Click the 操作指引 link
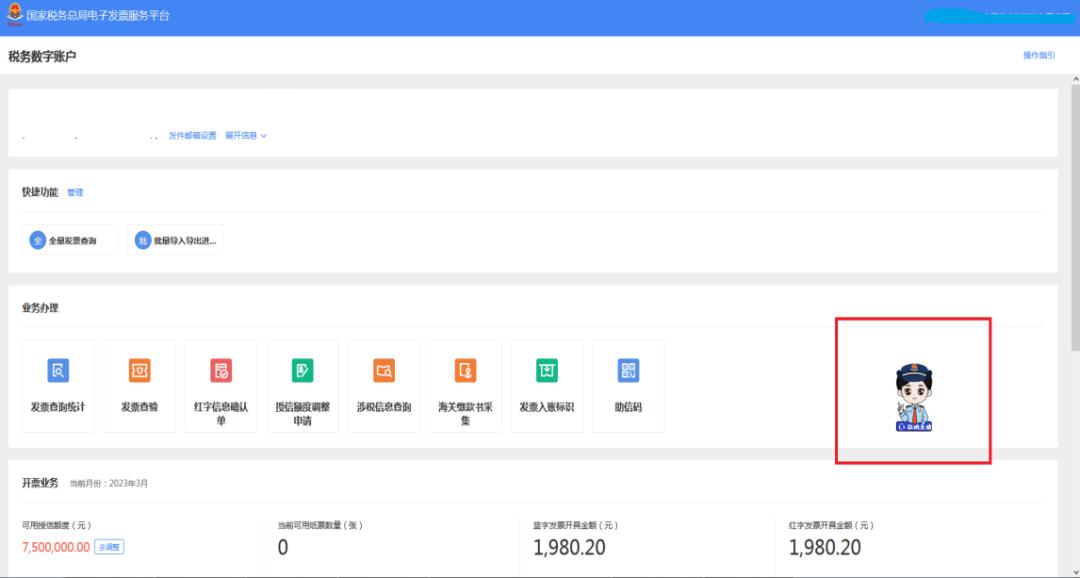1080x578 pixels. (1038, 56)
